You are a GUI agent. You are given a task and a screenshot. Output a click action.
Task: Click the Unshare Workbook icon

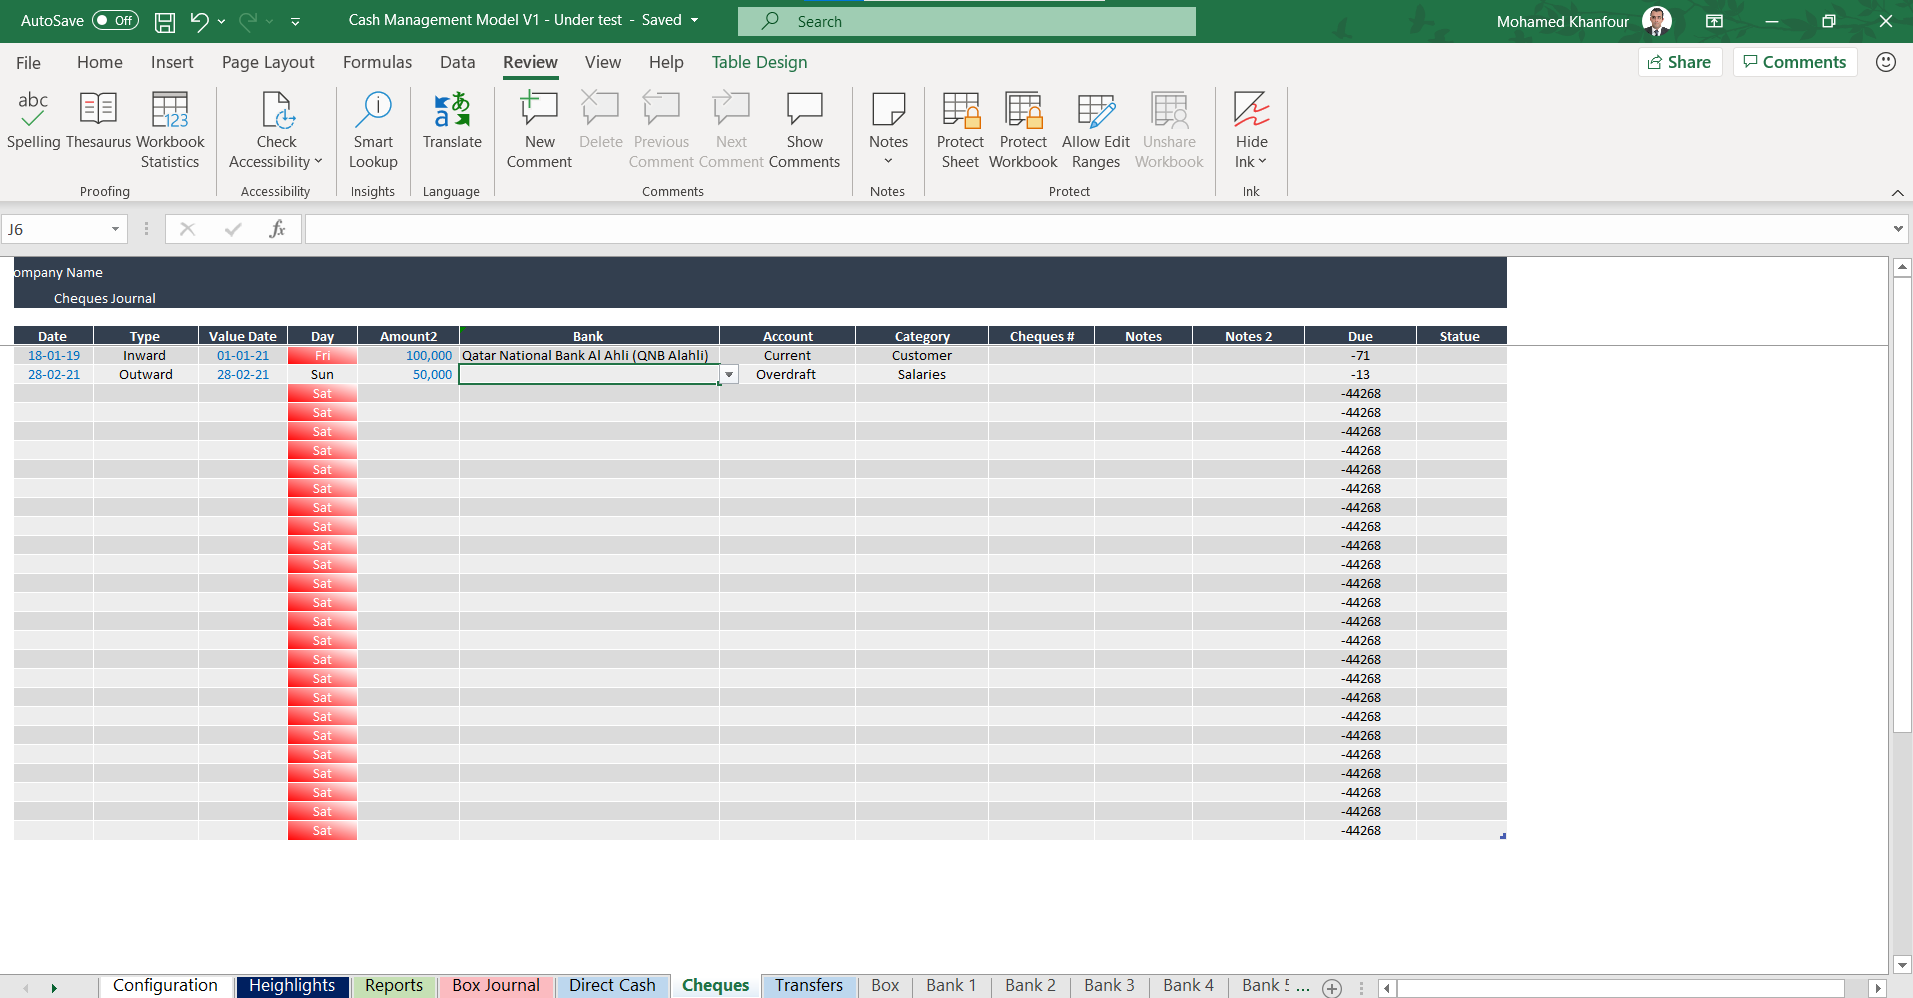pyautogui.click(x=1169, y=110)
